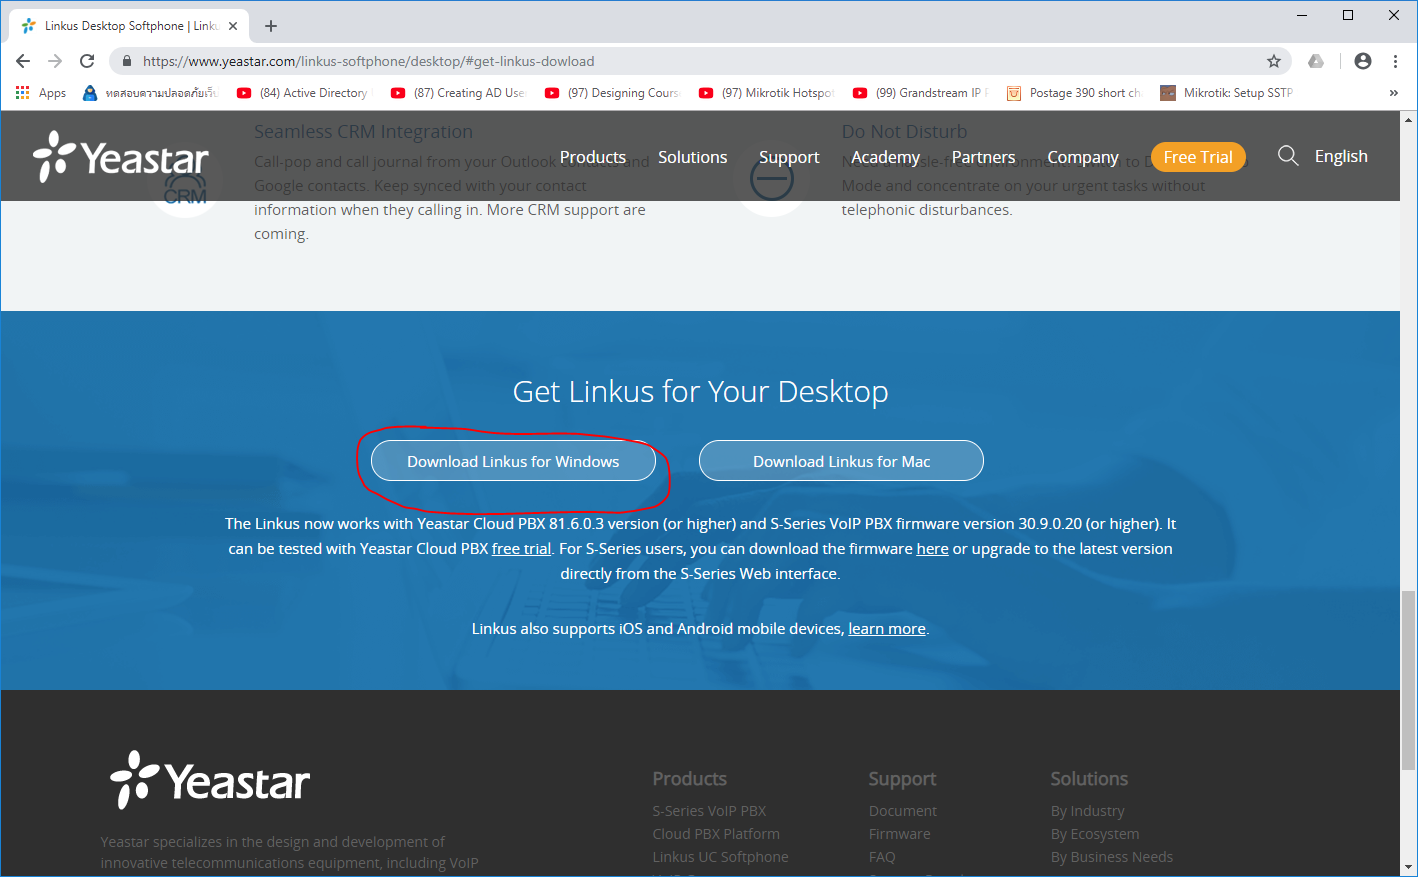1418x877 pixels.
Task: Open the Chrome user profile icon
Action: [x=1363, y=61]
